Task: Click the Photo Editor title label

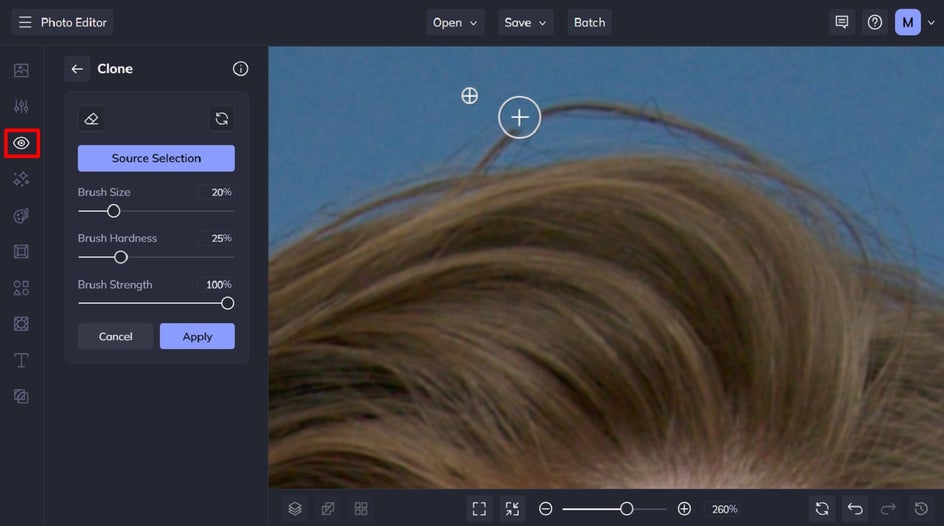Action: (73, 22)
